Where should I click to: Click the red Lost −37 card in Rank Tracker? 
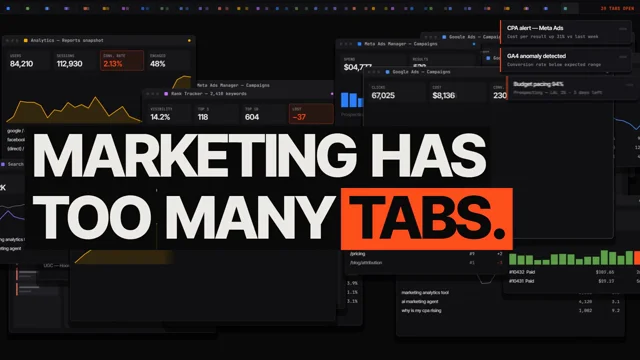point(311,113)
